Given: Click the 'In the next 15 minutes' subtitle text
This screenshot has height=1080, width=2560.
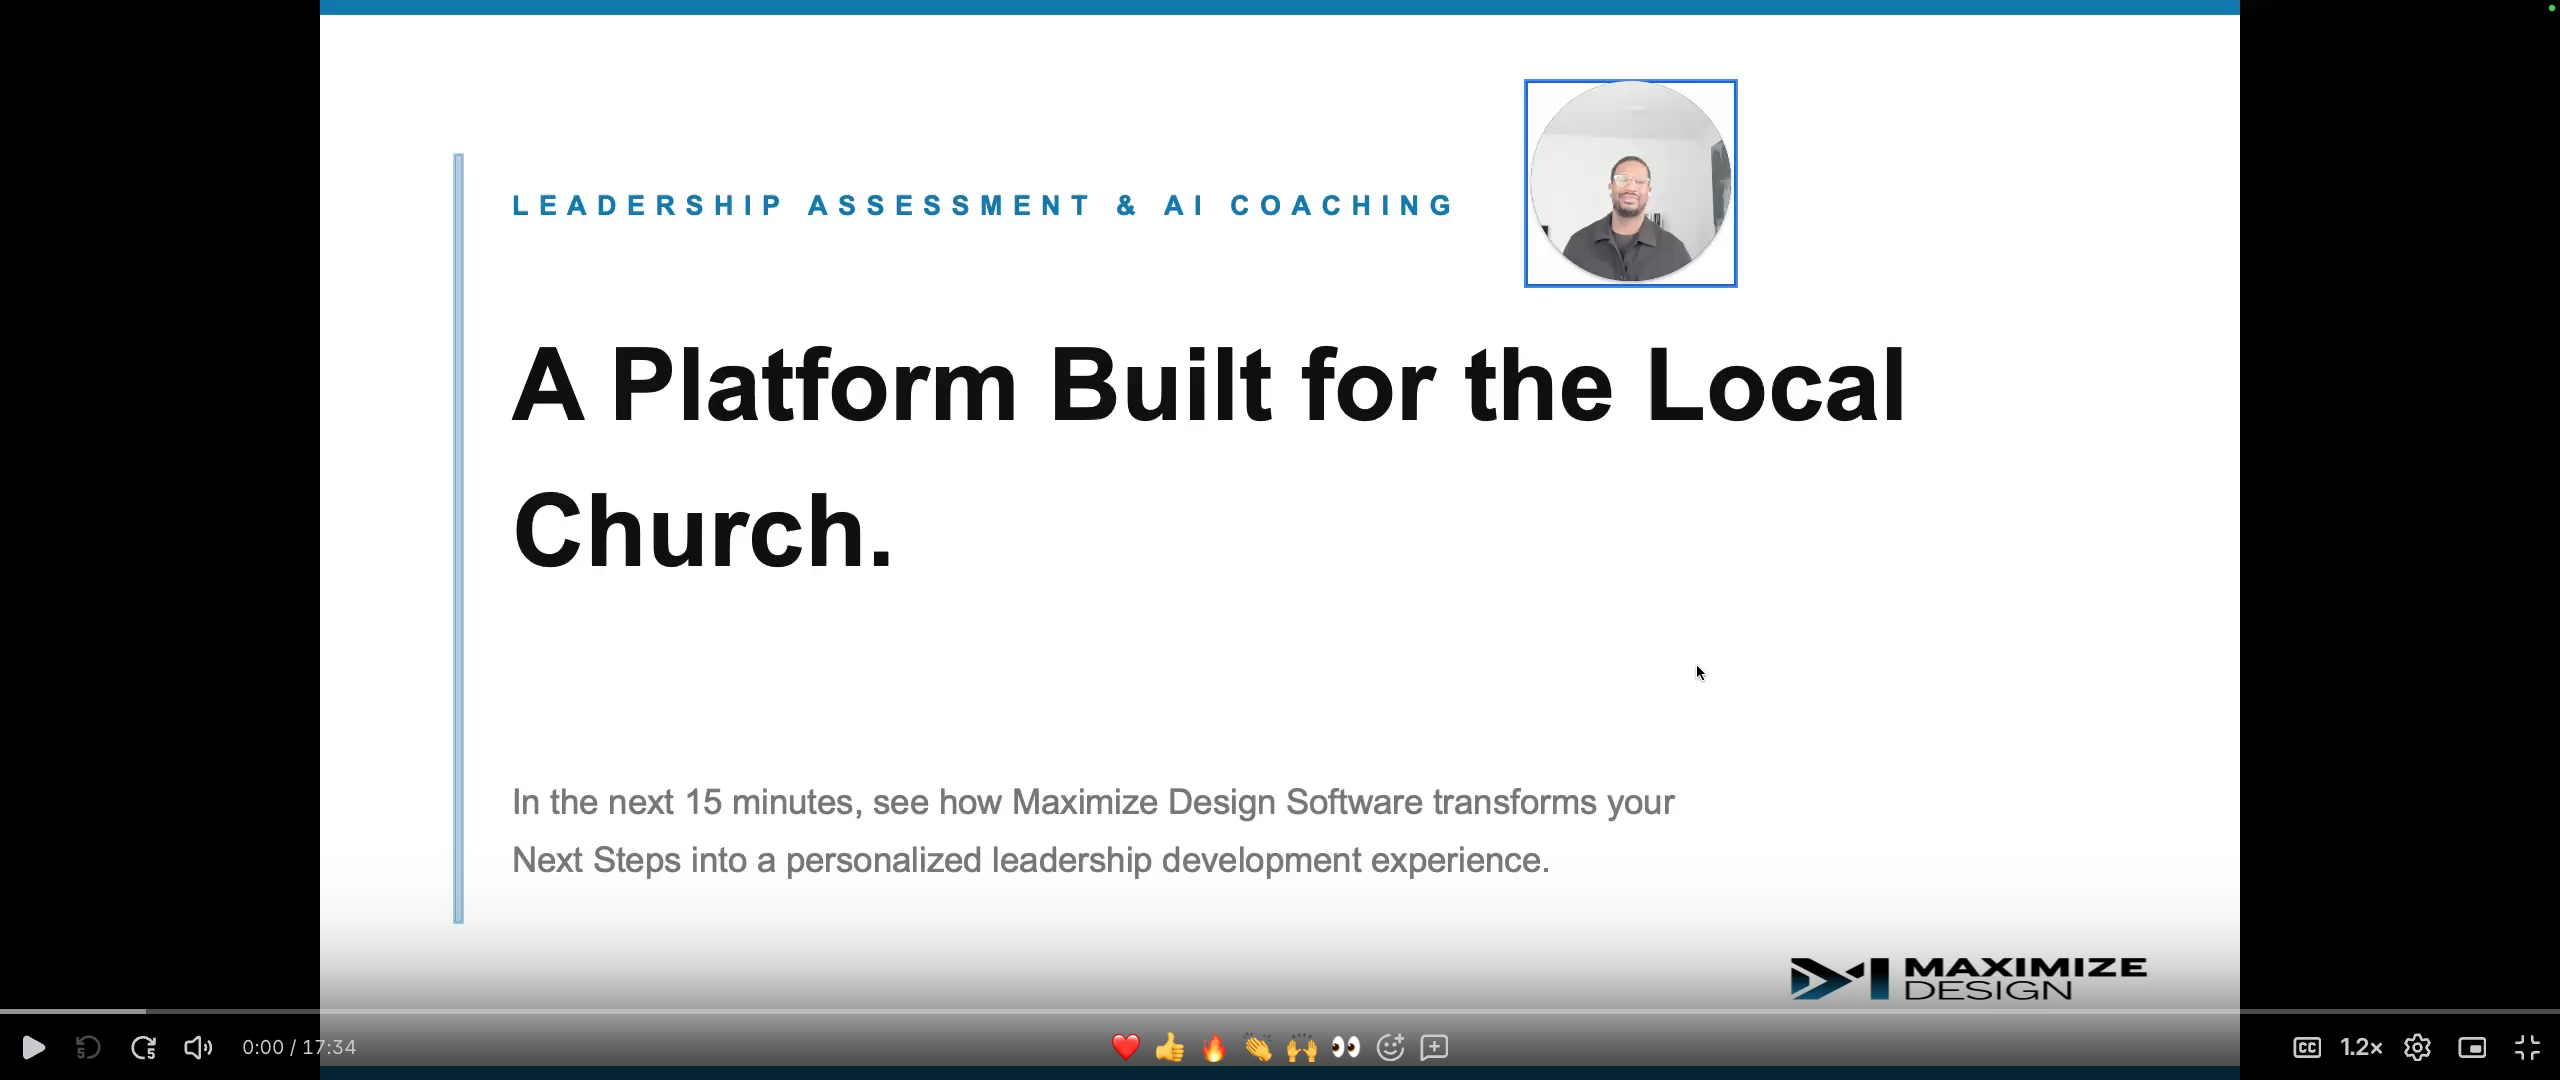Looking at the screenshot, I should pyautogui.click(x=1093, y=831).
